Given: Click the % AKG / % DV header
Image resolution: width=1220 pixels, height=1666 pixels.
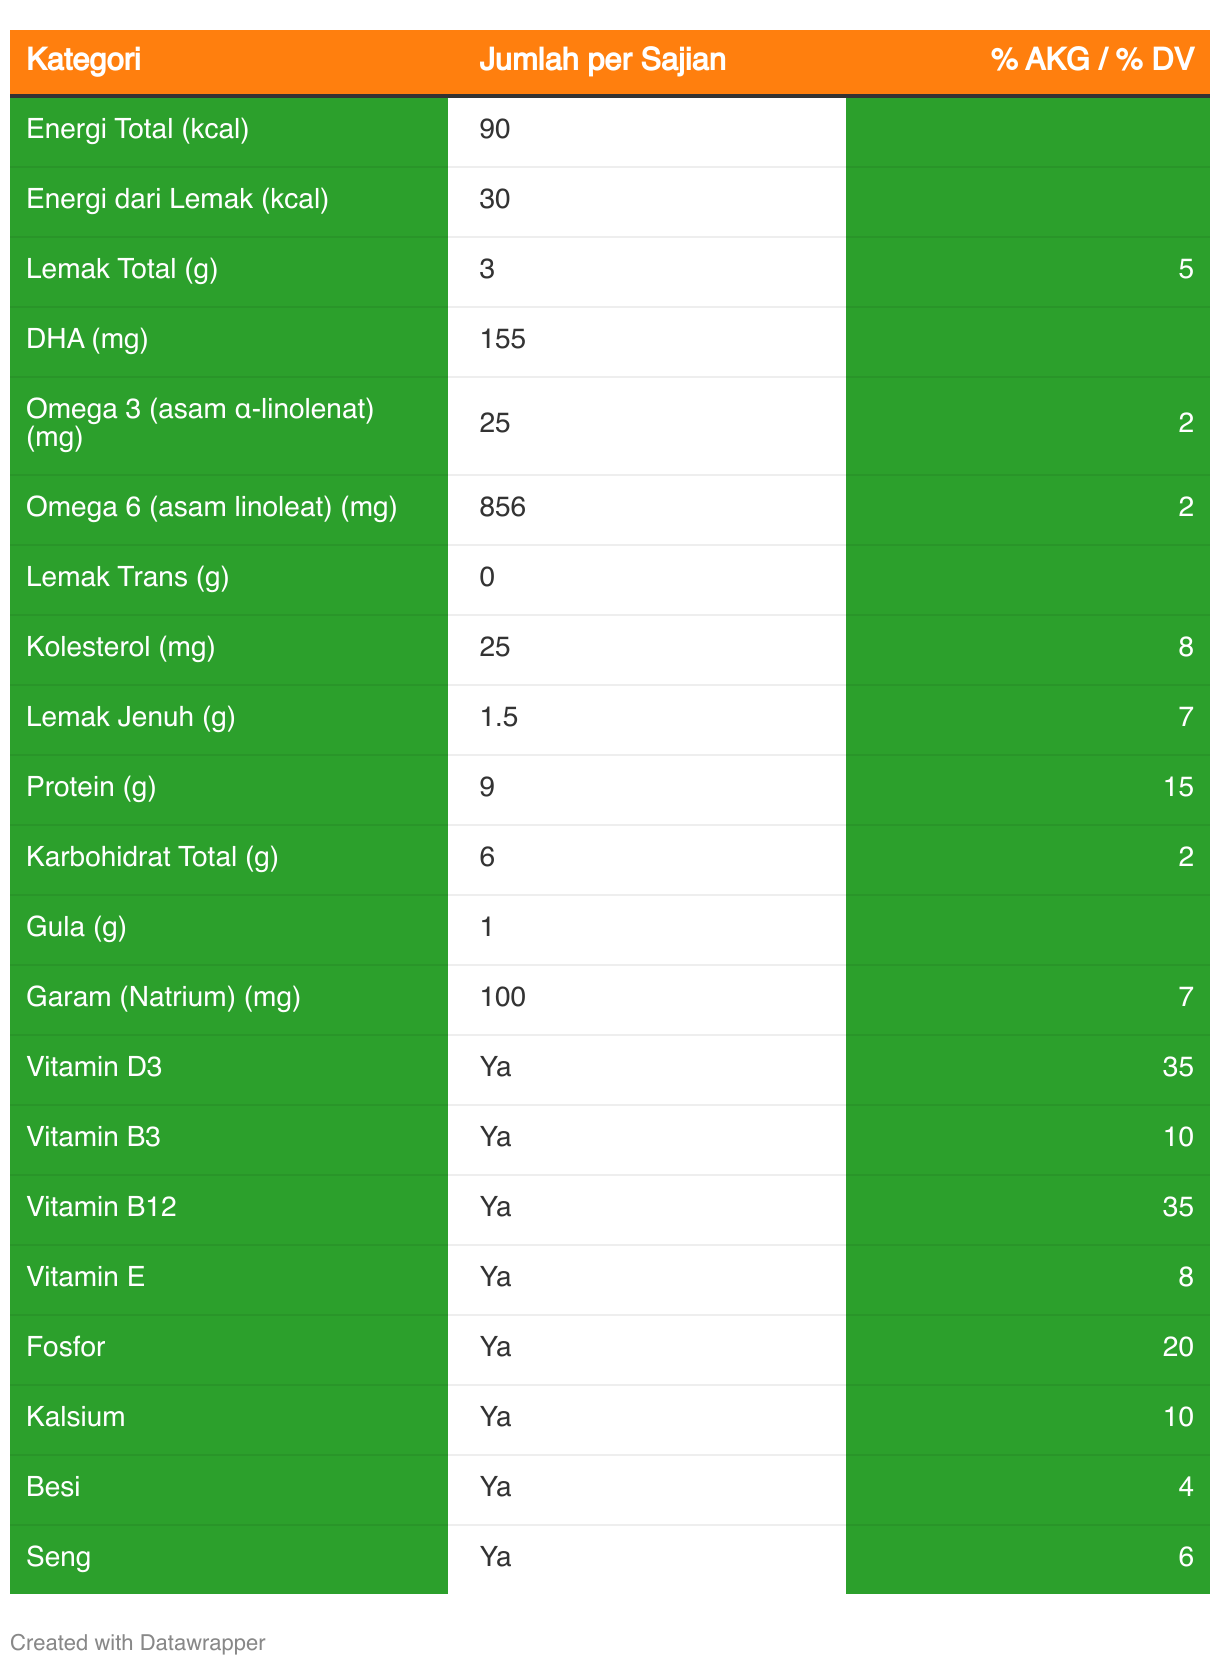Looking at the screenshot, I should [1092, 60].
